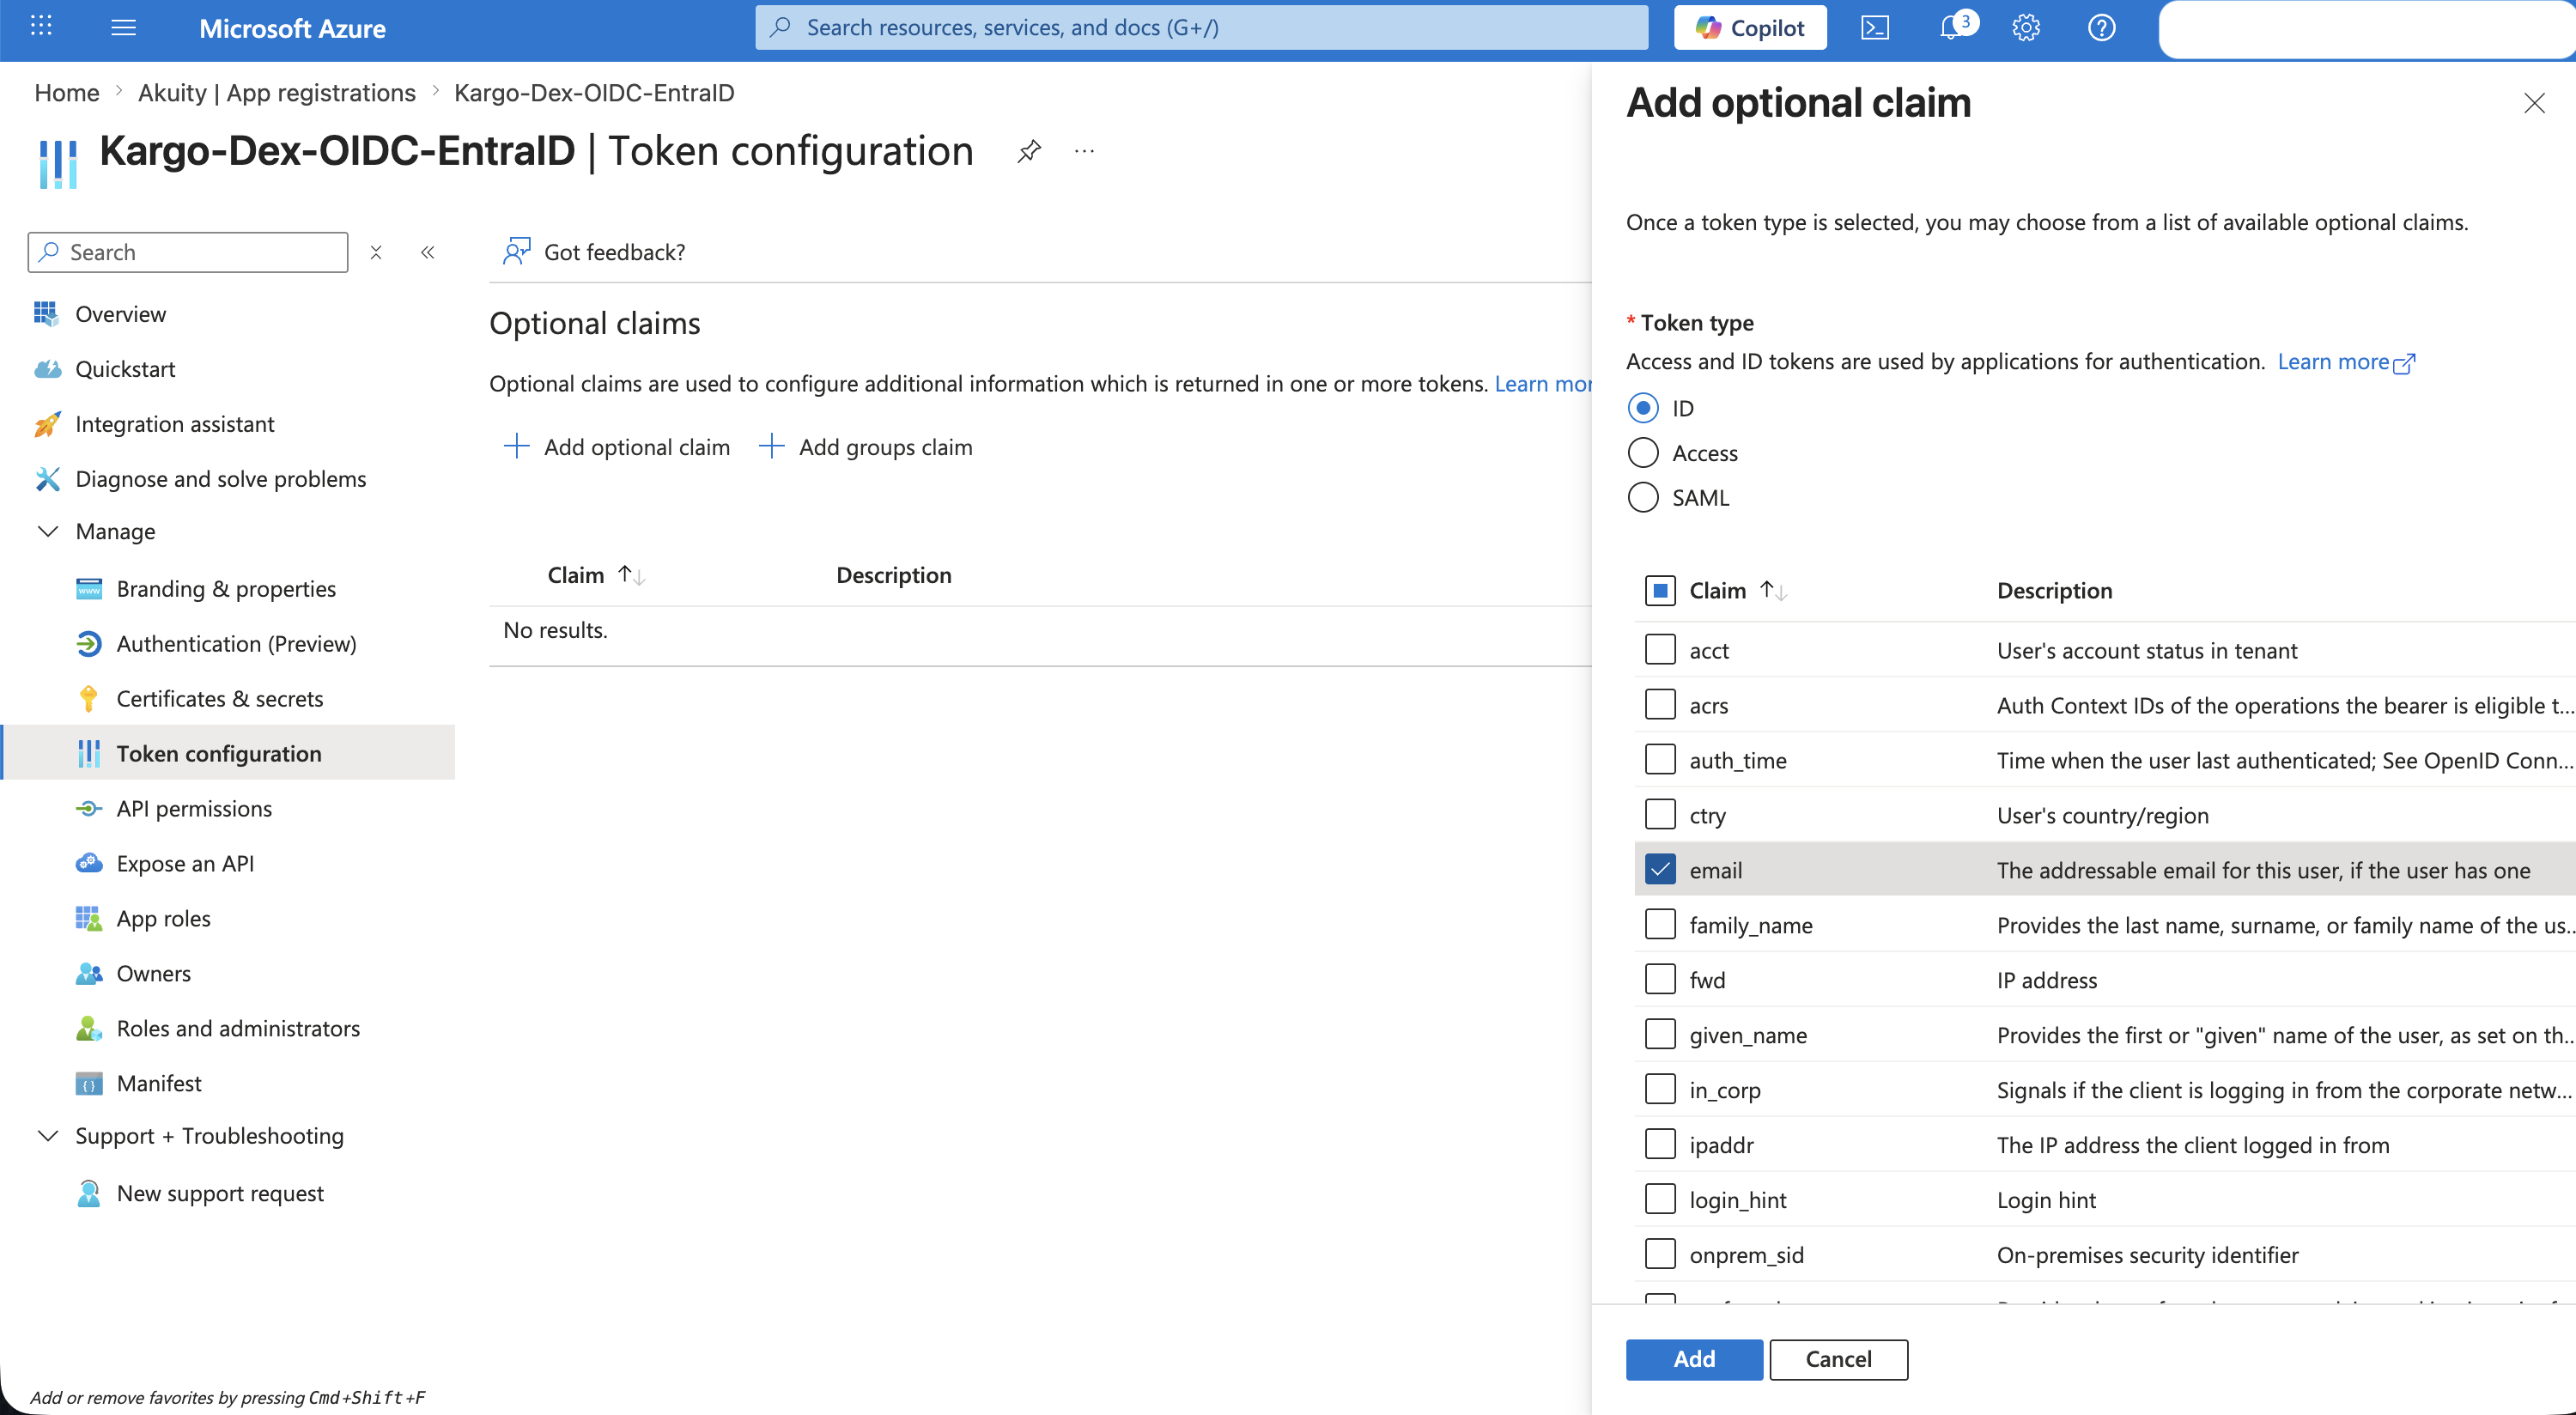Focus the sidebar Search field
2576x1415 pixels.
pyautogui.click(x=188, y=252)
